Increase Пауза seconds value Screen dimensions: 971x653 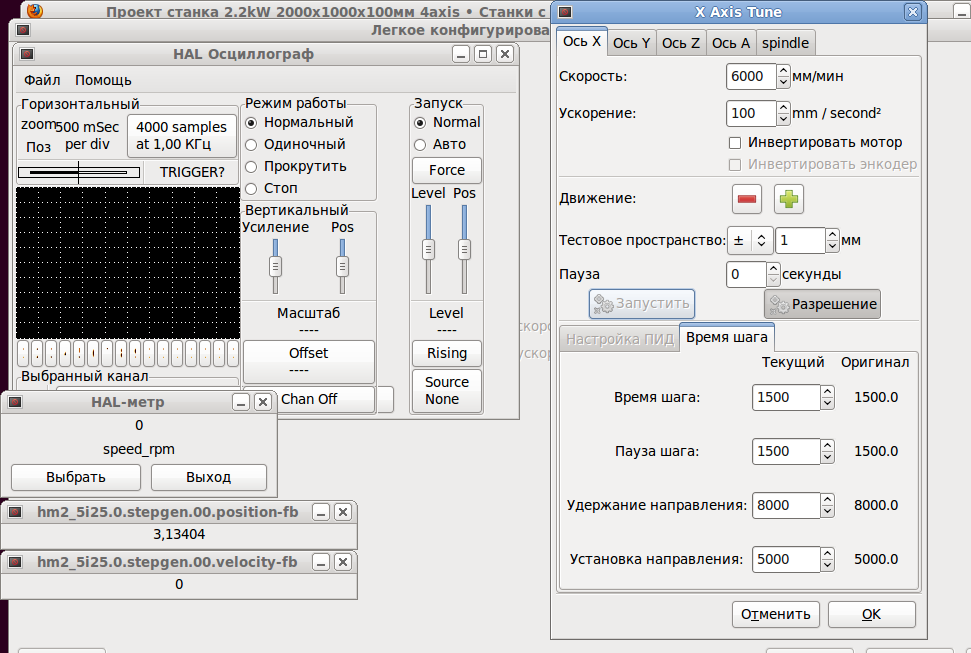[x=773, y=269]
